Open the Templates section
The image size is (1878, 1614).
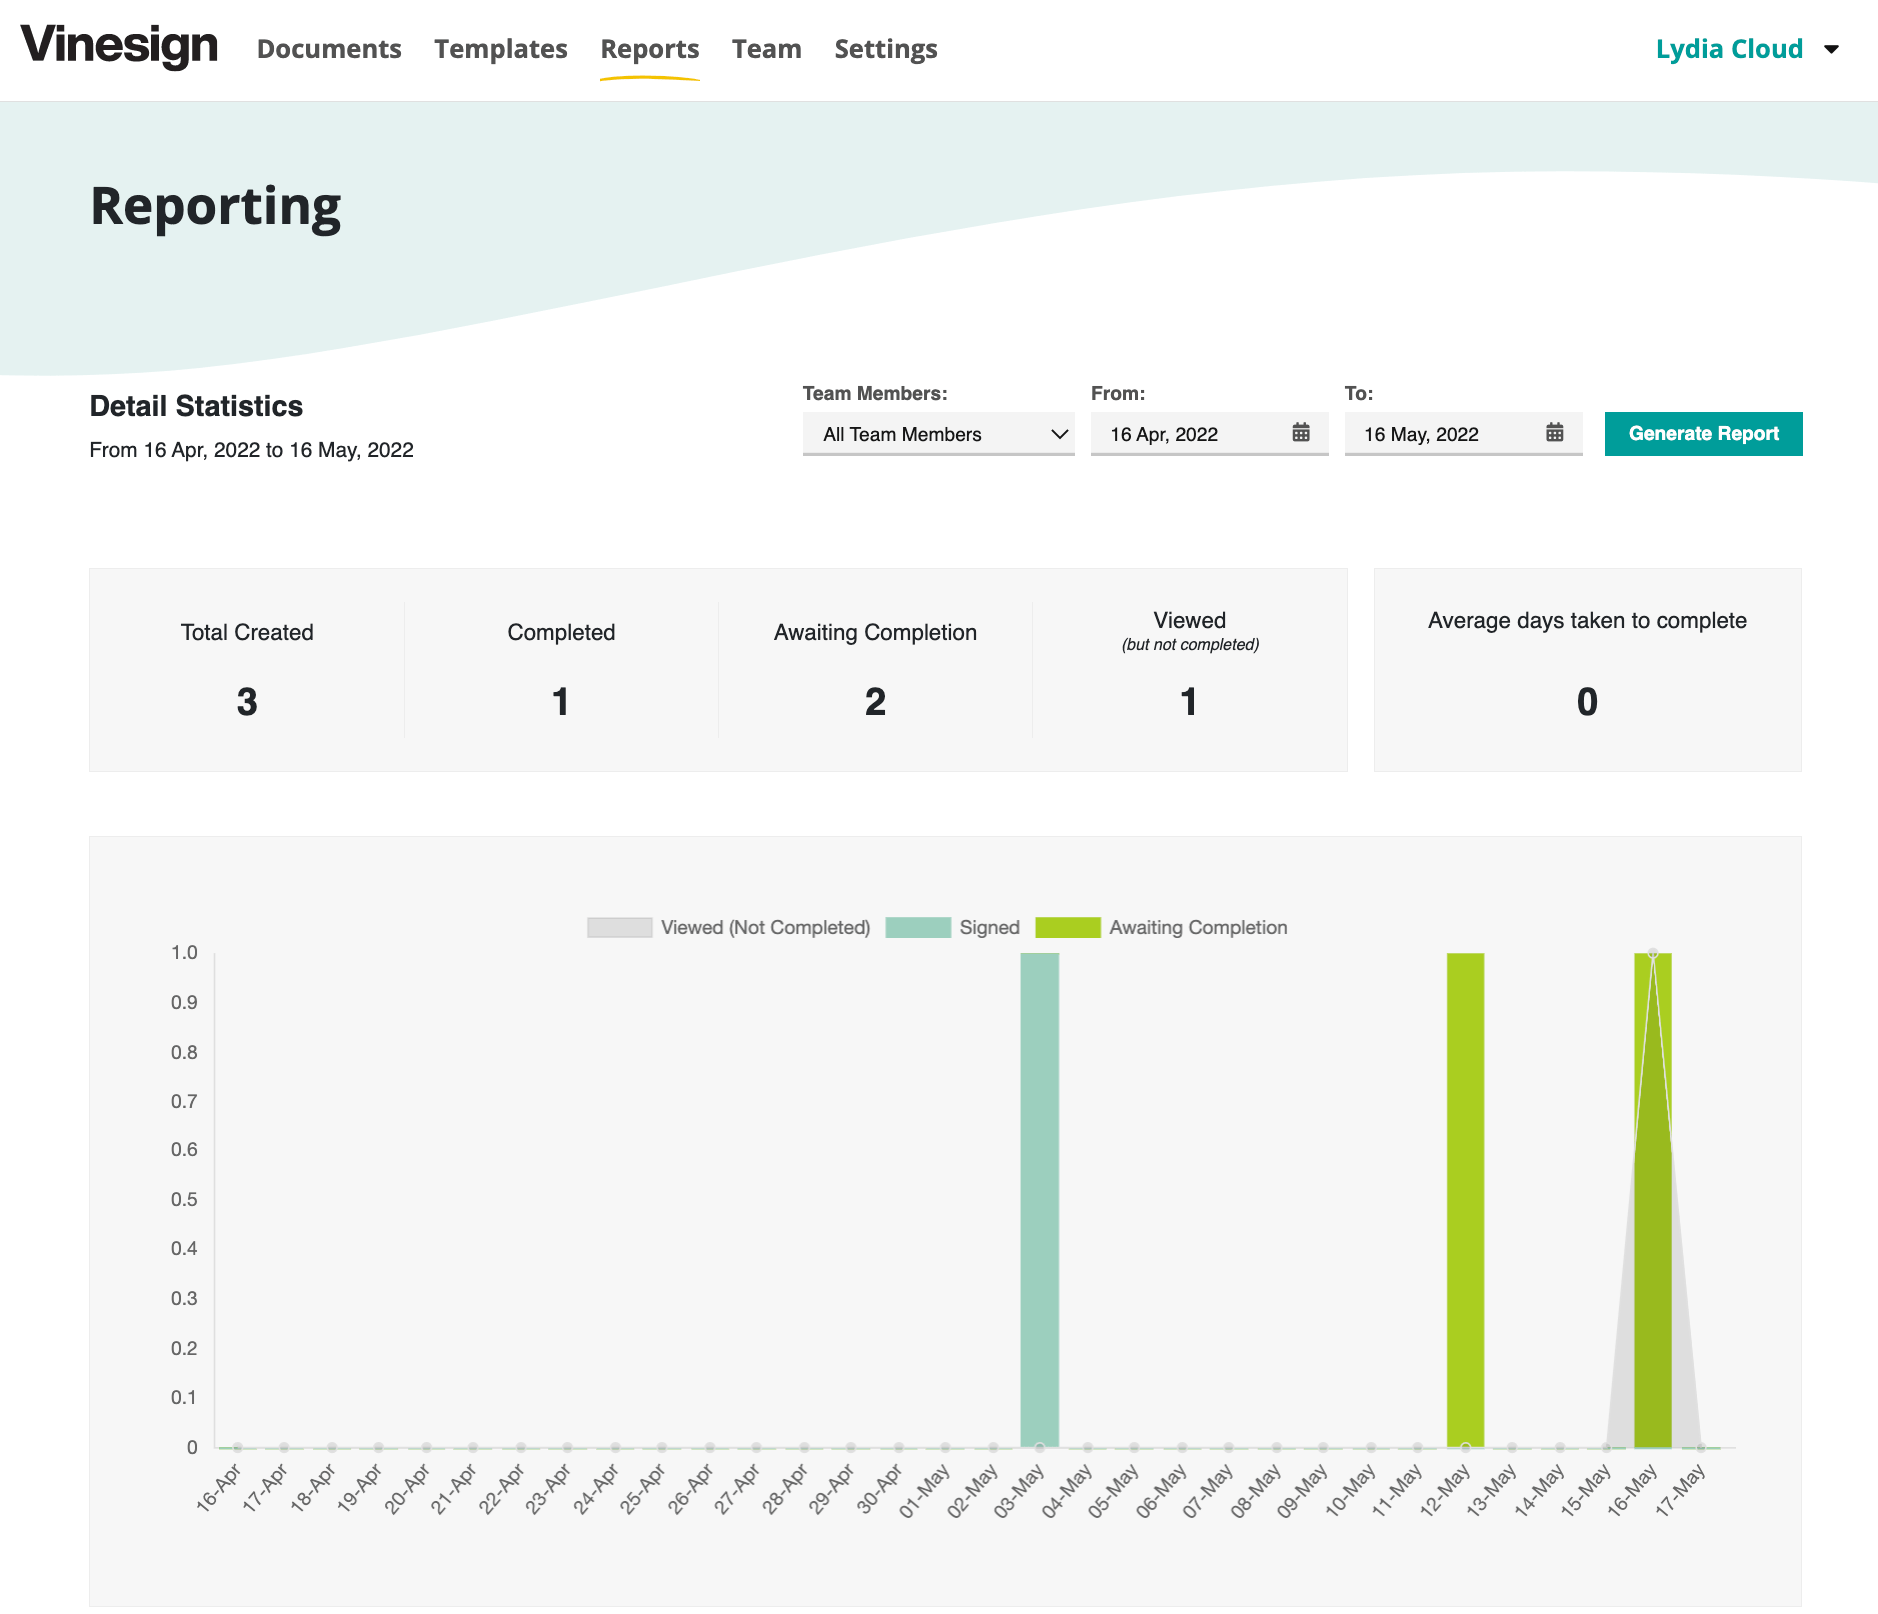[500, 48]
